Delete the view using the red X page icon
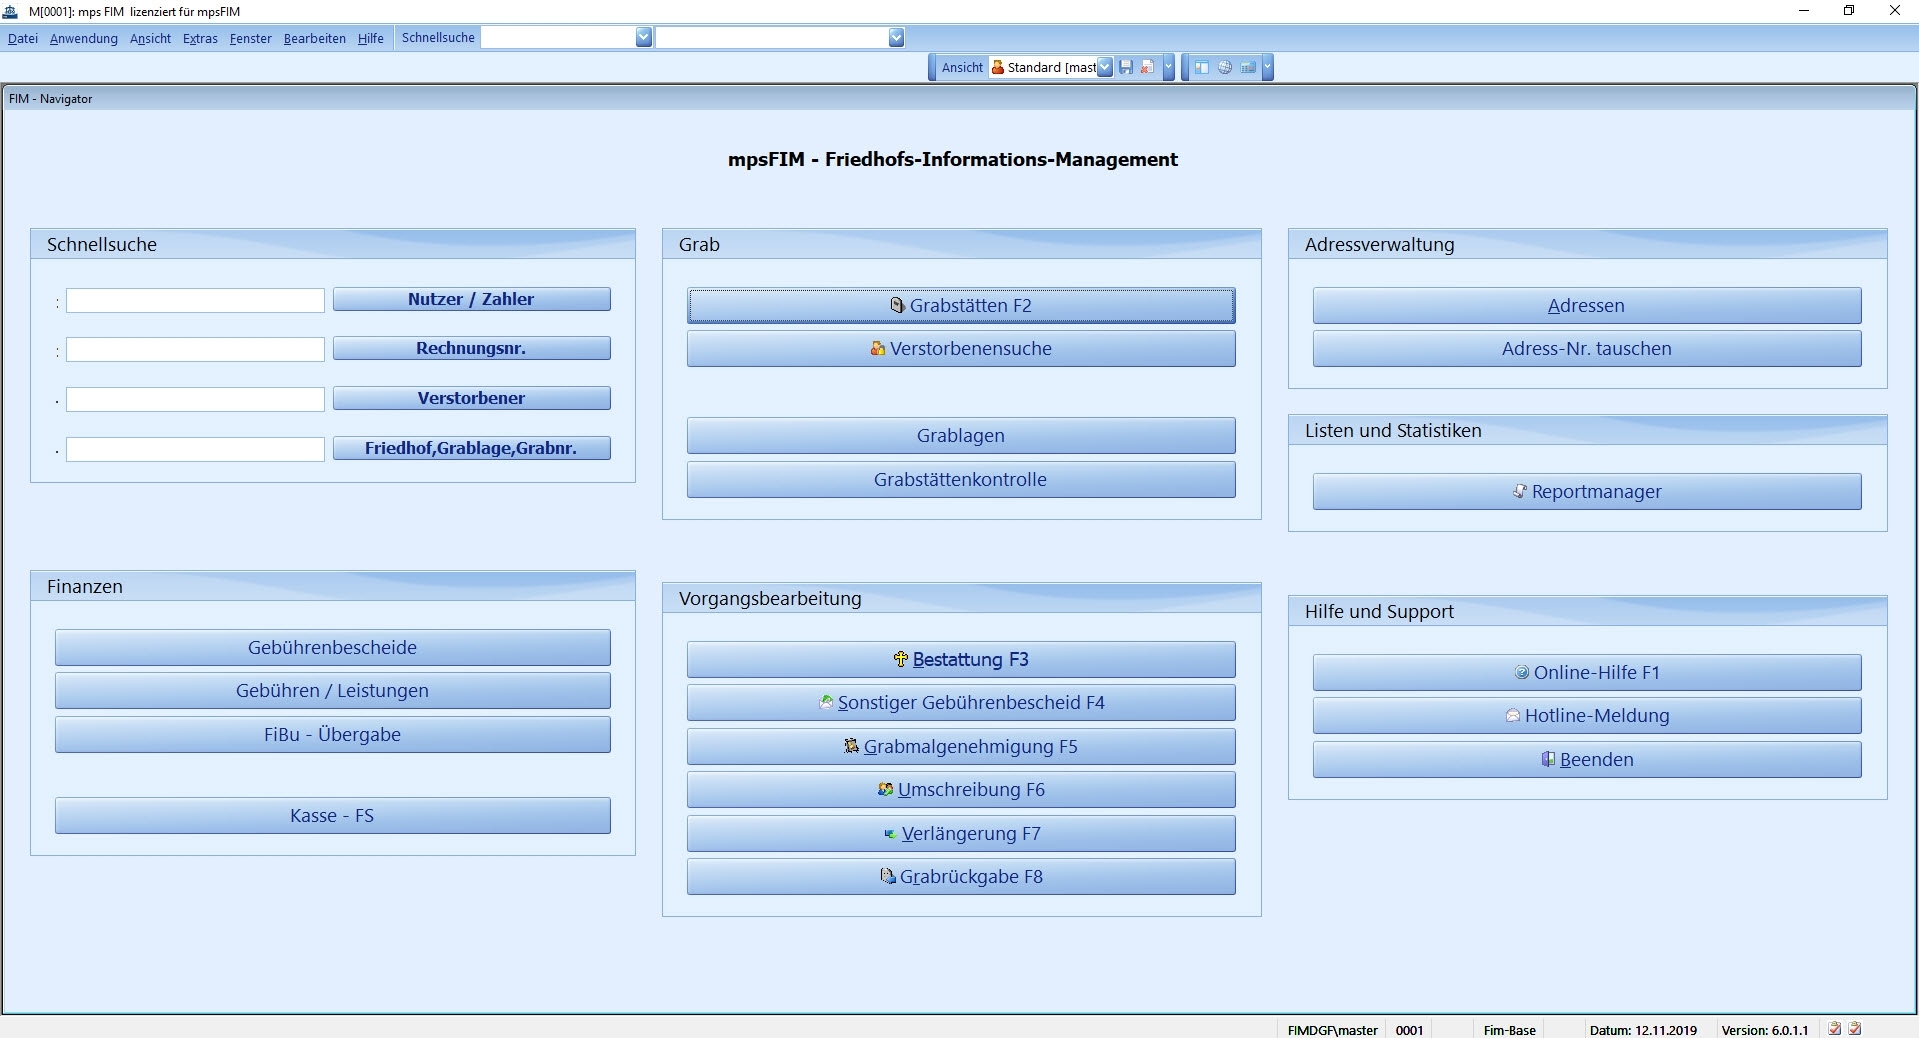This screenshot has height=1038, width=1919. point(1147,67)
